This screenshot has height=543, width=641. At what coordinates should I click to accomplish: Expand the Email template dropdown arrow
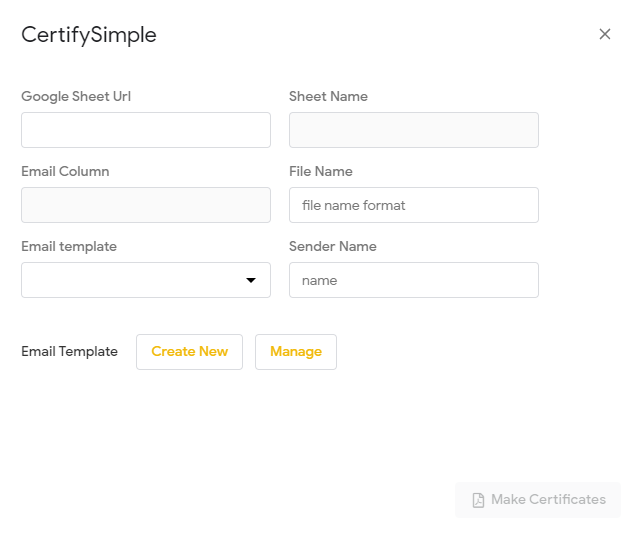pos(251,280)
